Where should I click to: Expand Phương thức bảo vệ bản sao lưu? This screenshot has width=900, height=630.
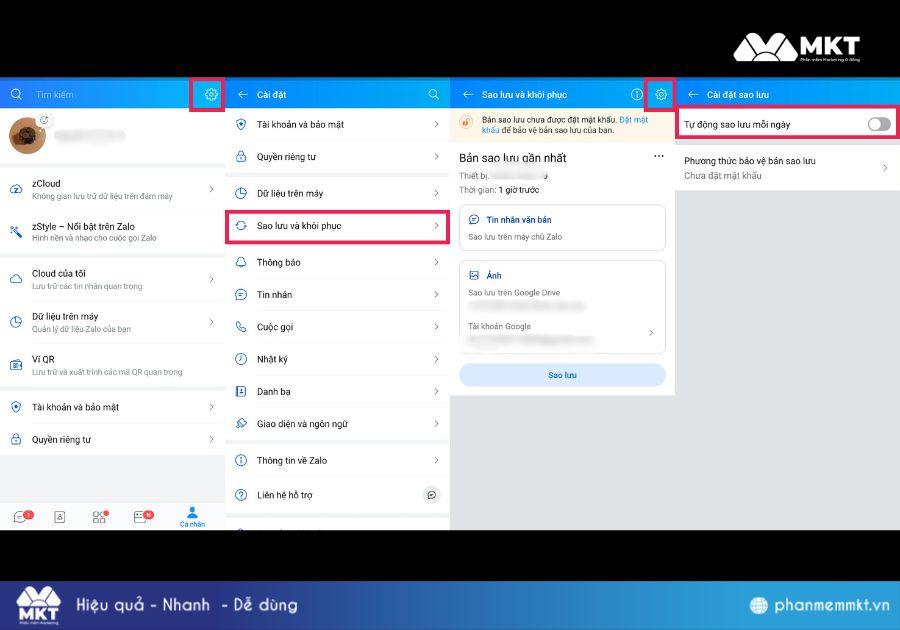coord(884,168)
